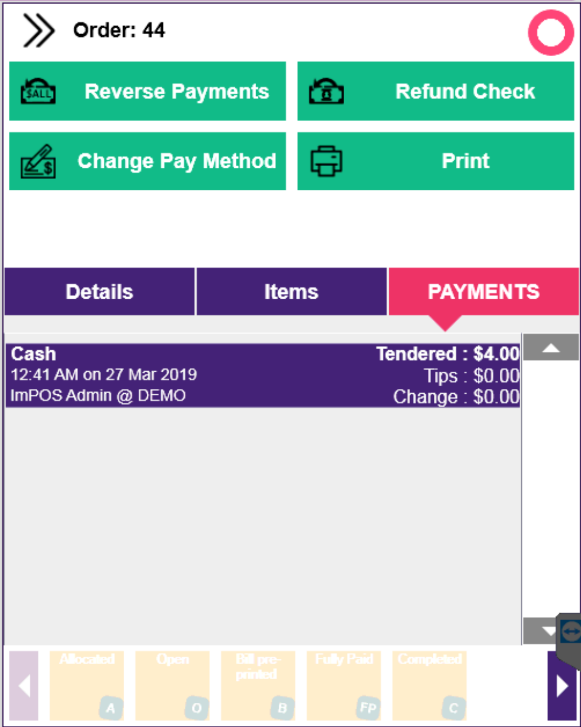Toggle the Fully Paid status filter
The image size is (581, 727).
[344, 685]
